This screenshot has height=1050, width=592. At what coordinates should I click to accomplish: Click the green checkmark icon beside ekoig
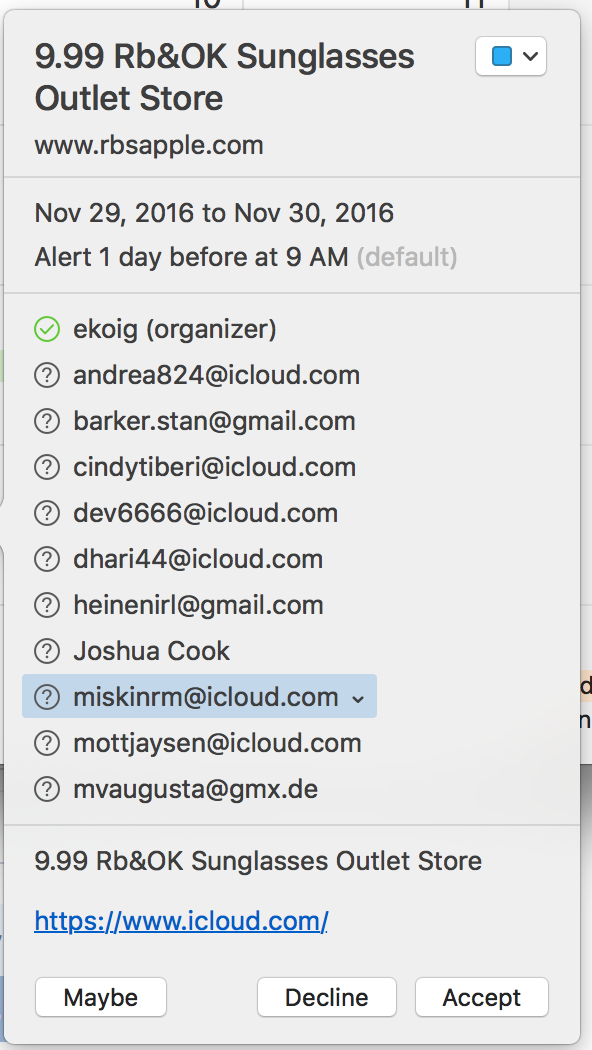(x=47, y=329)
